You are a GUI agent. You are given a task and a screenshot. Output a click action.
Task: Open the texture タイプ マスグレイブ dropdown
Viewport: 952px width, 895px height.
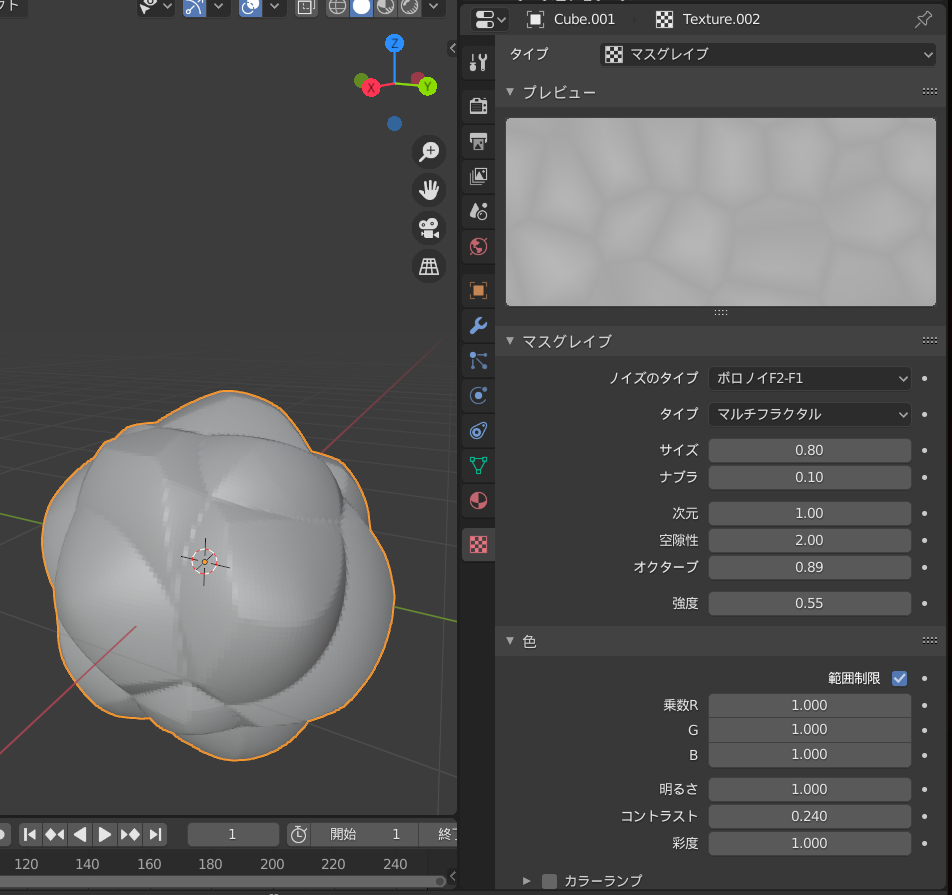coord(767,54)
